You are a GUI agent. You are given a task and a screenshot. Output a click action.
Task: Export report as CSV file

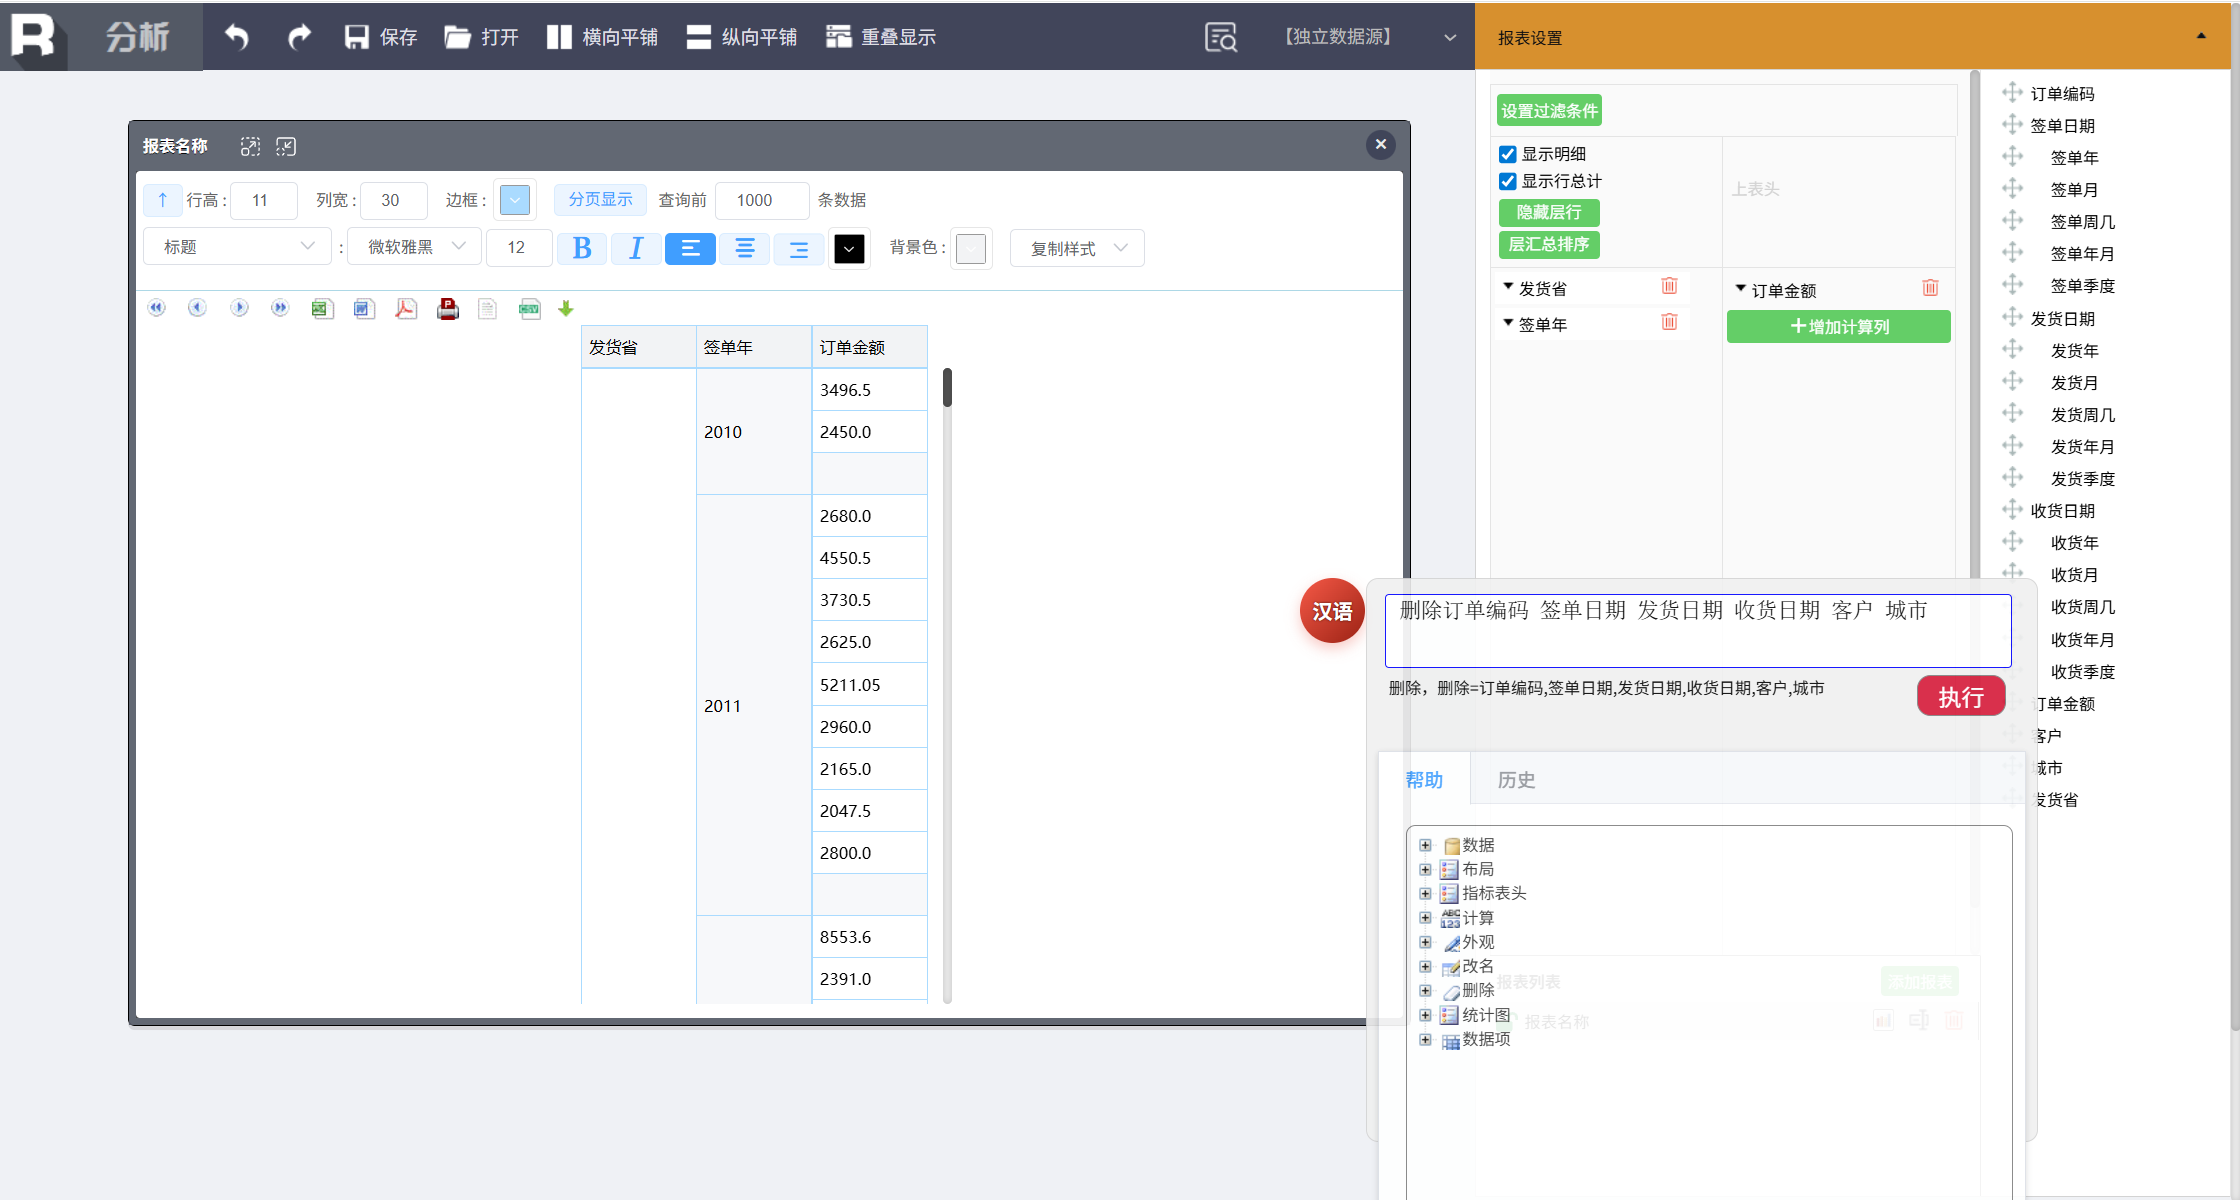click(x=529, y=309)
